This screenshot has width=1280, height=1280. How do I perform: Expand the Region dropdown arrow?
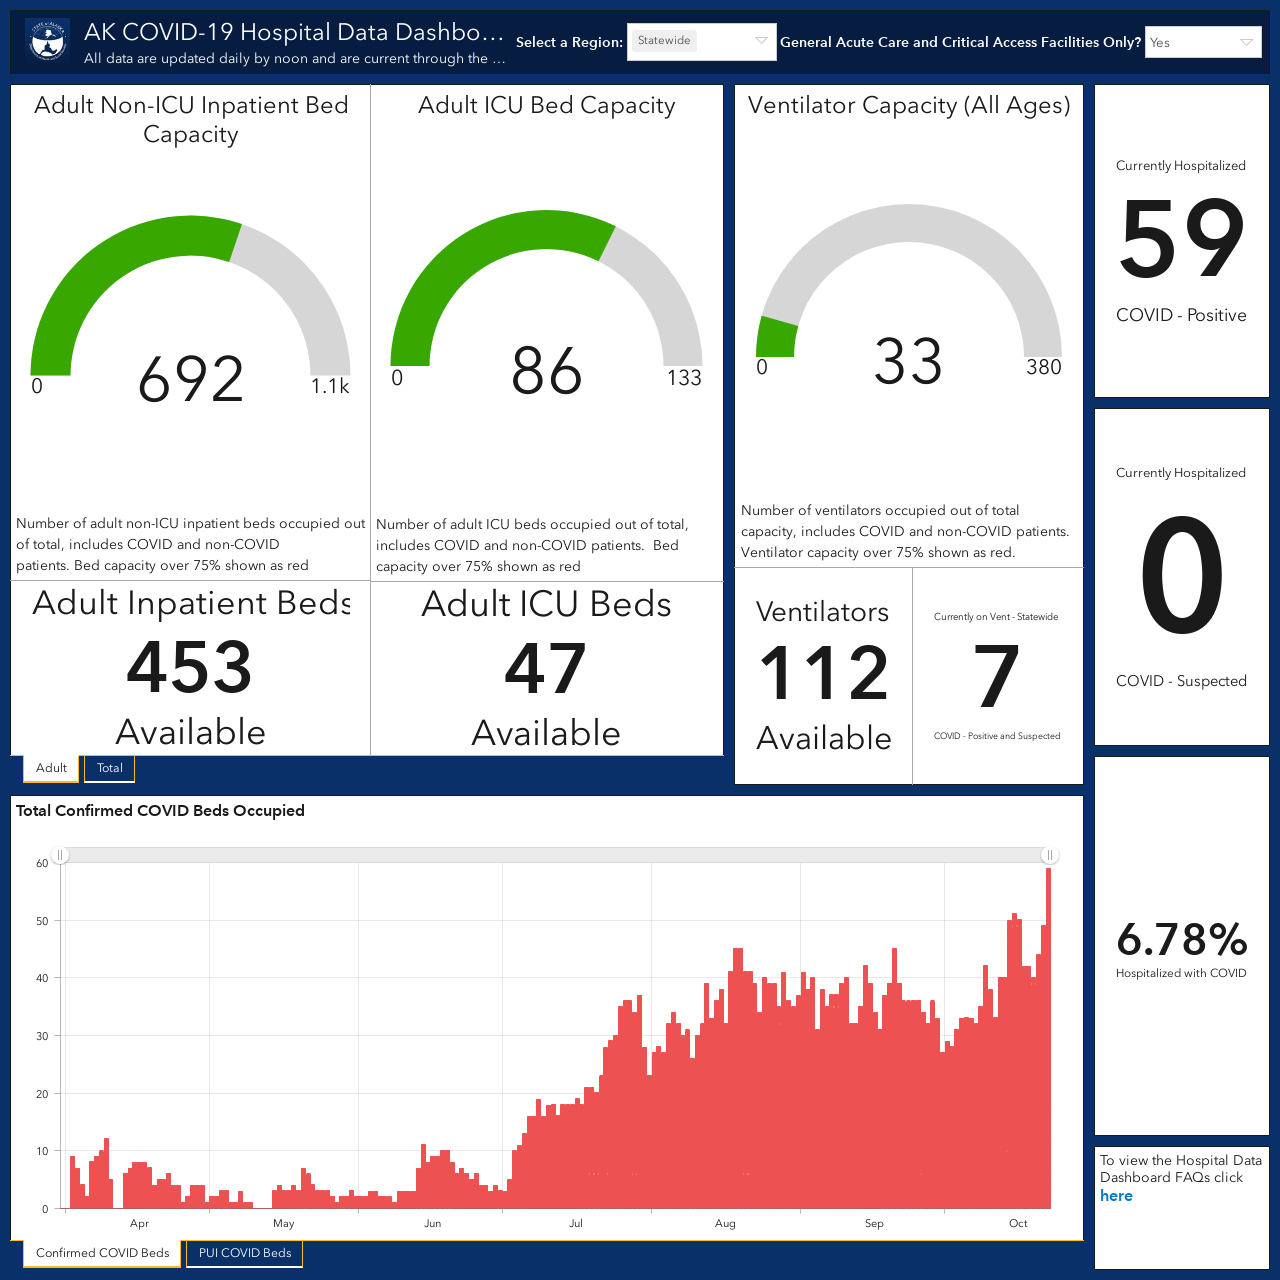pyautogui.click(x=761, y=41)
